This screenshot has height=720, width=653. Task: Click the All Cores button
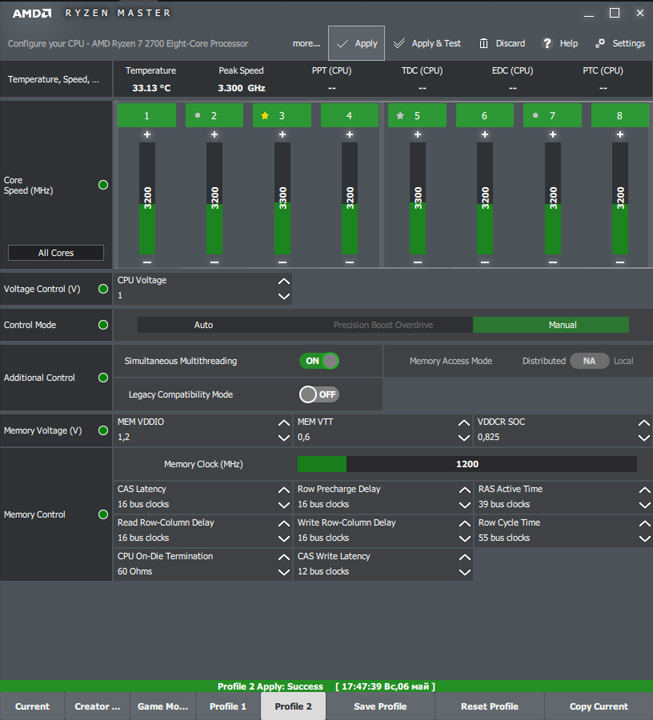pos(56,253)
